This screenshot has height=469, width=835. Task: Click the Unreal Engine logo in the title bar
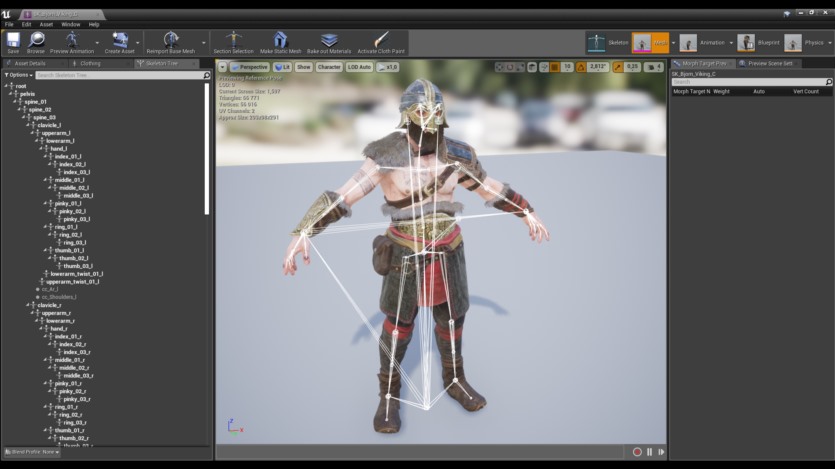[6, 14]
